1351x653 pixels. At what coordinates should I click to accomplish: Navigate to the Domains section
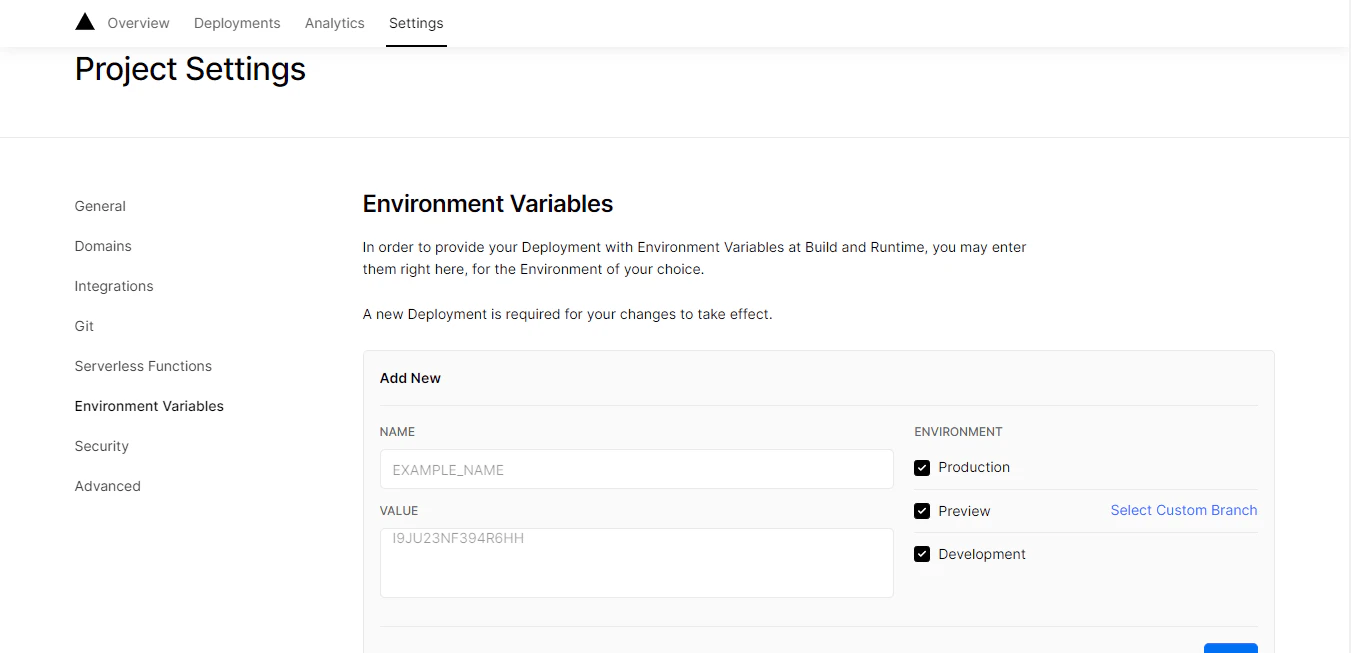[x=102, y=246]
